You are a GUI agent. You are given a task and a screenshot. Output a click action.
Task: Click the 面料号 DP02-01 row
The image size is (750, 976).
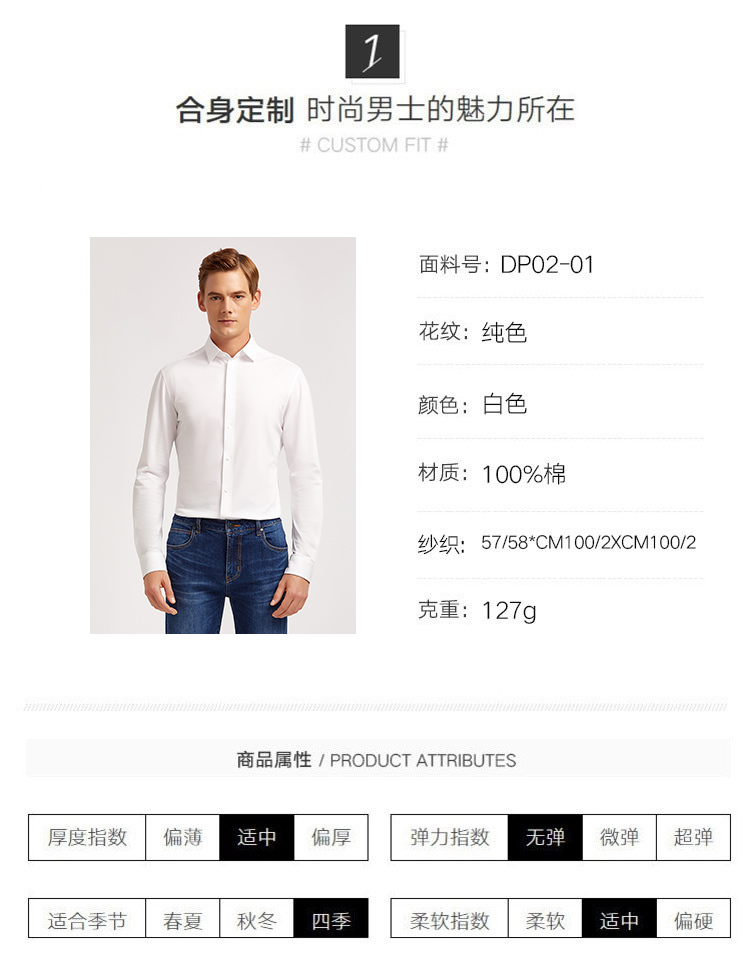pos(560,265)
